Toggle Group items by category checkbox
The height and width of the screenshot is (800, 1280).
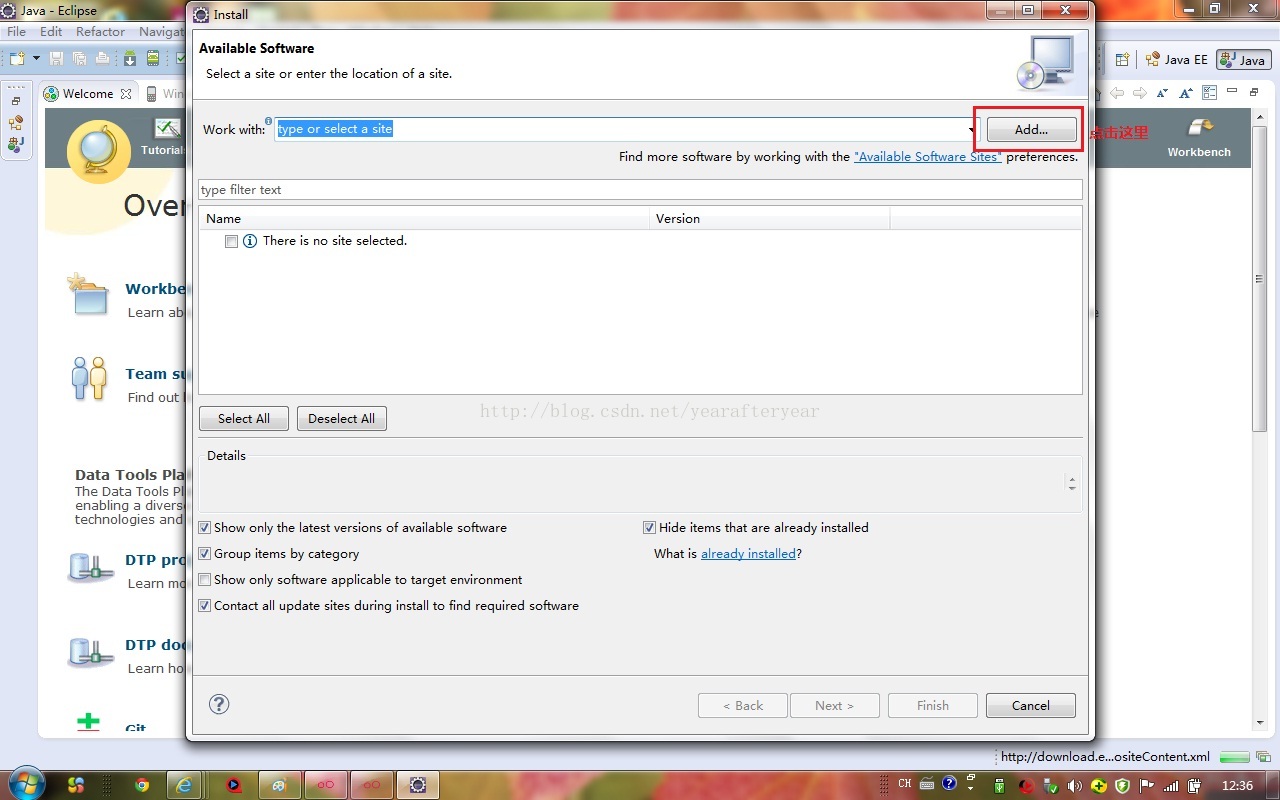pyautogui.click(x=205, y=554)
